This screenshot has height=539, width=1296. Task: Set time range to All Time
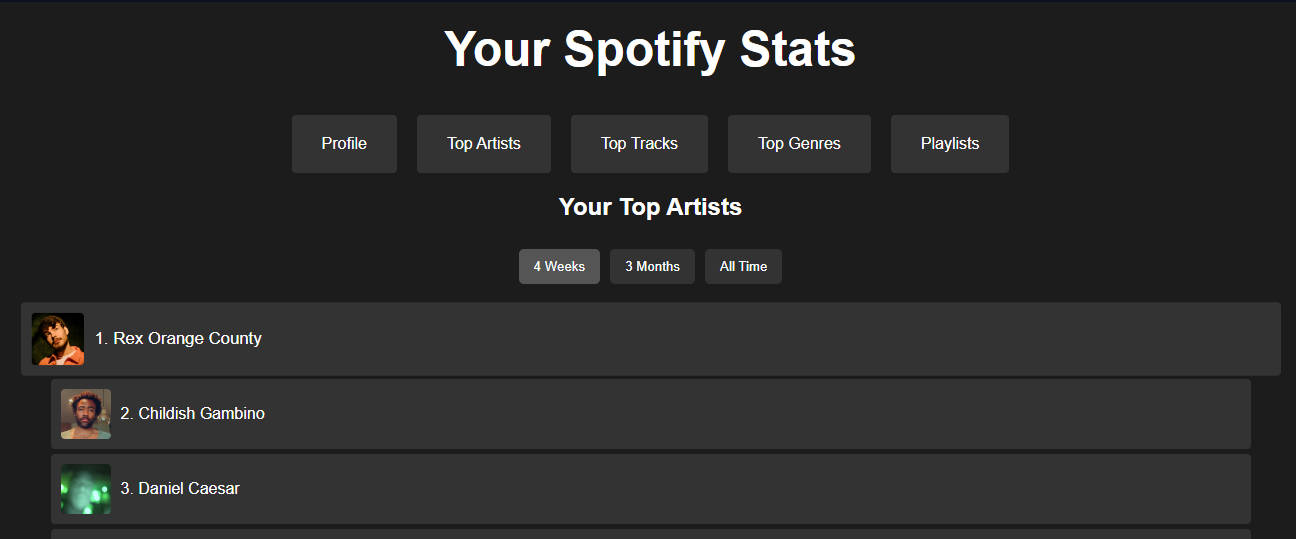point(743,267)
